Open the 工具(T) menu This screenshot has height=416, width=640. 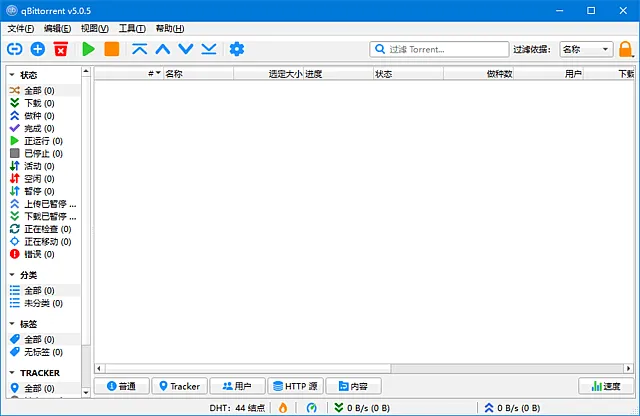pos(131,28)
